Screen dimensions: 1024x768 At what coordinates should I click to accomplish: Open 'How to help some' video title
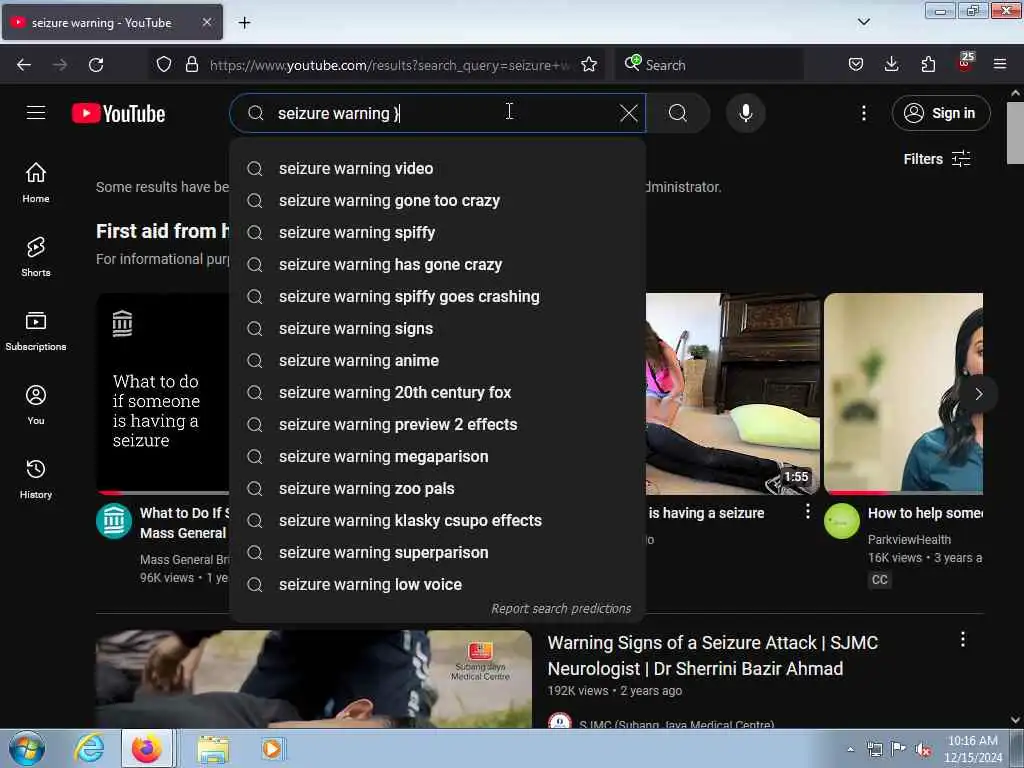(925, 513)
